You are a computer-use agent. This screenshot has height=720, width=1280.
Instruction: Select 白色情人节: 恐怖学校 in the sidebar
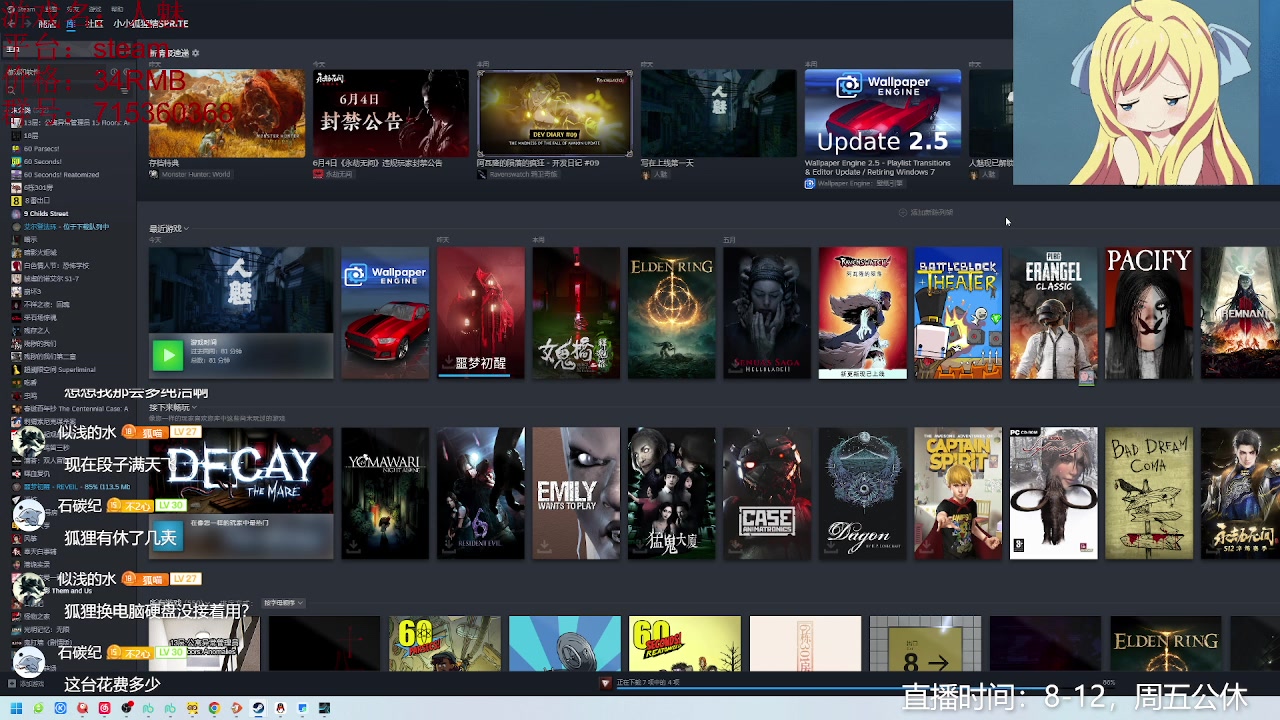pos(68,265)
